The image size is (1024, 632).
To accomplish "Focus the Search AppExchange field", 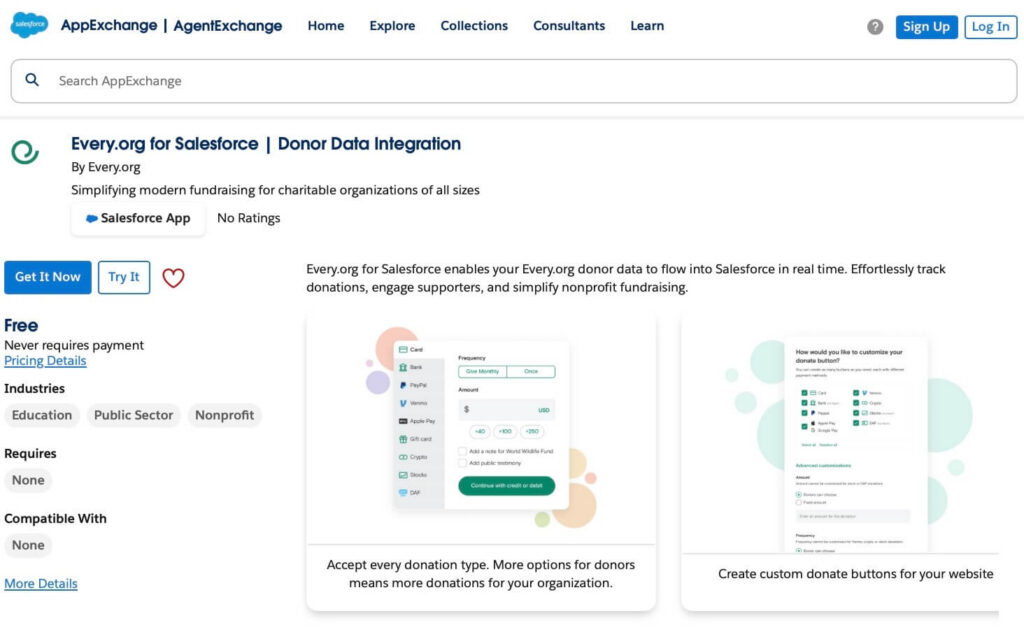I will click(514, 81).
